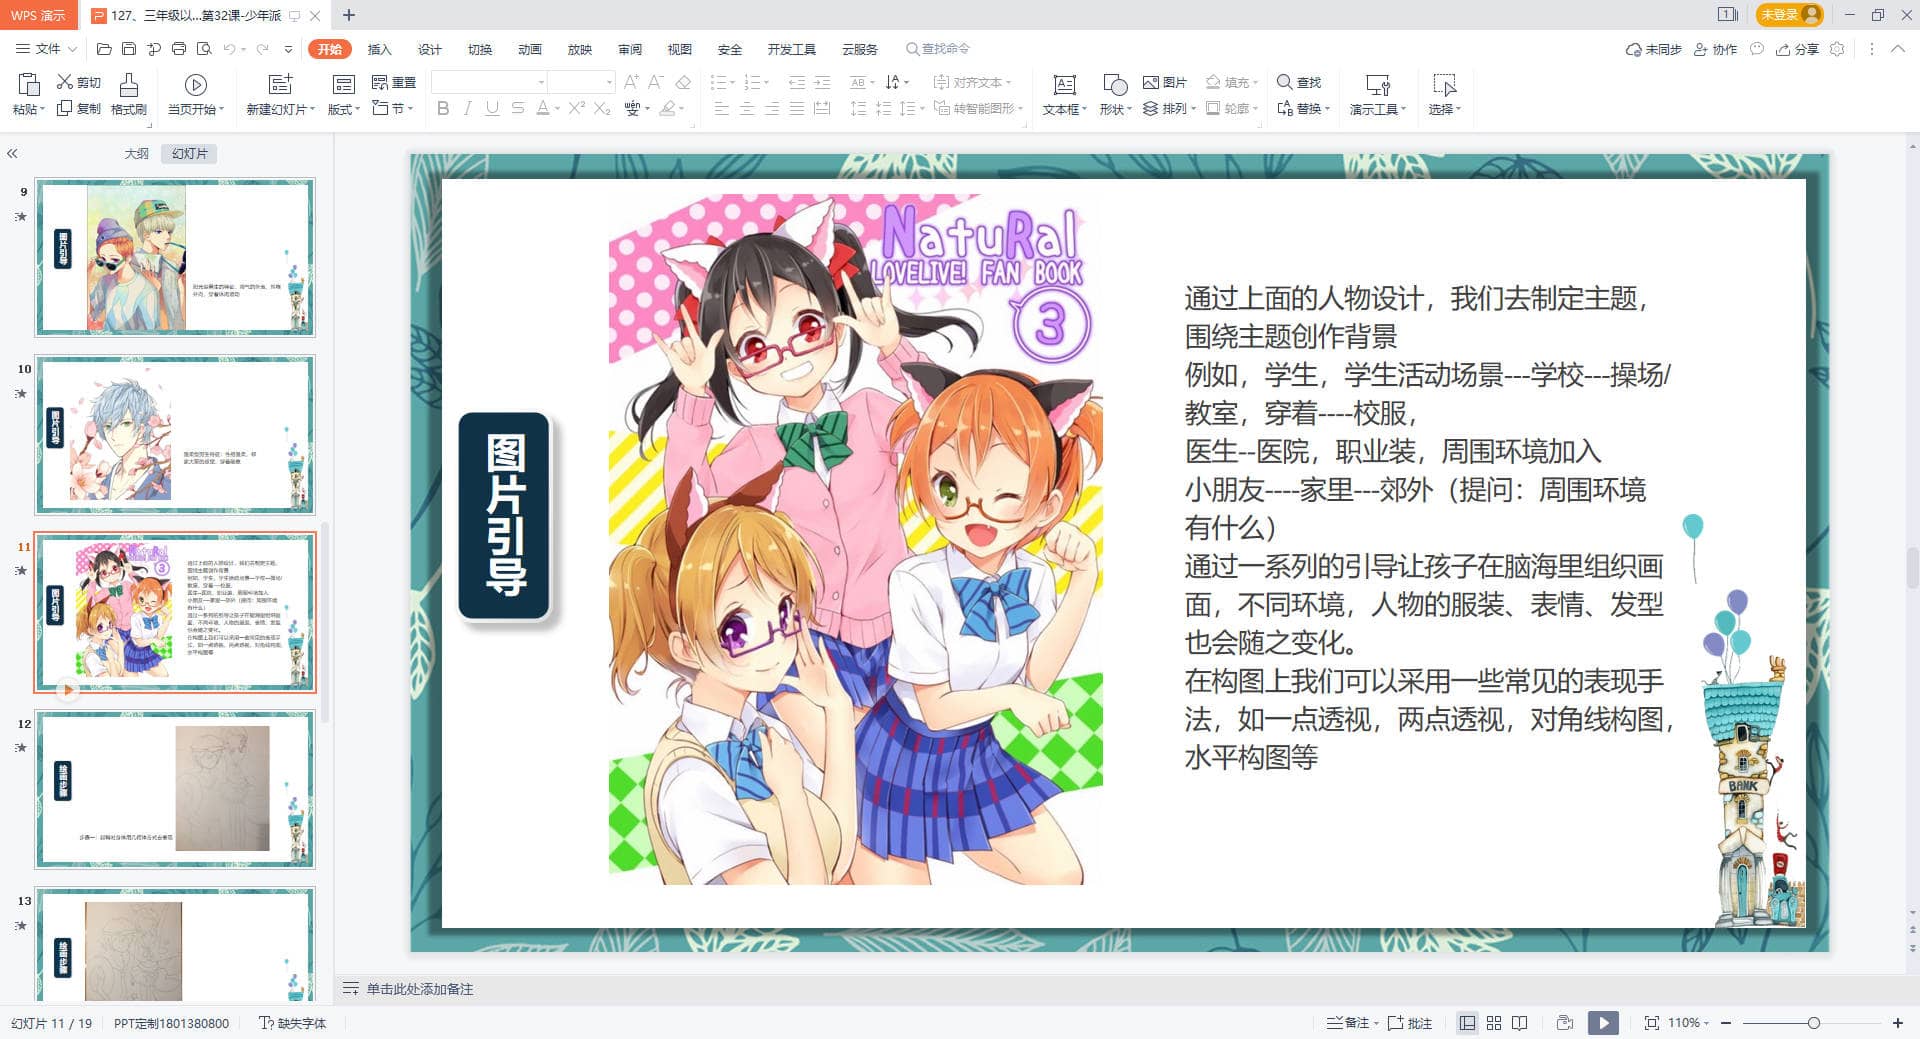Image resolution: width=1920 pixels, height=1039 pixels.
Task: Toggle Bold formatting
Action: pyautogui.click(x=443, y=108)
